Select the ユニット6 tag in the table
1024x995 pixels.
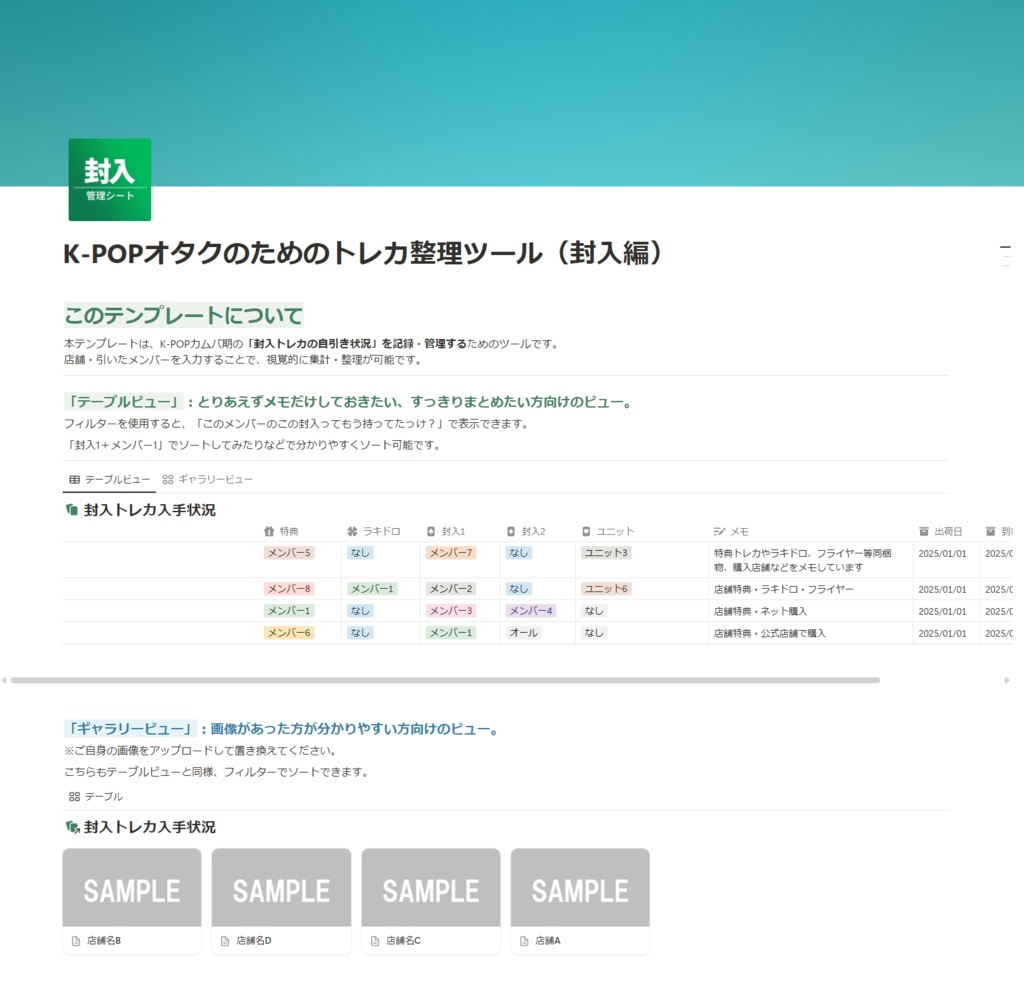(x=605, y=589)
